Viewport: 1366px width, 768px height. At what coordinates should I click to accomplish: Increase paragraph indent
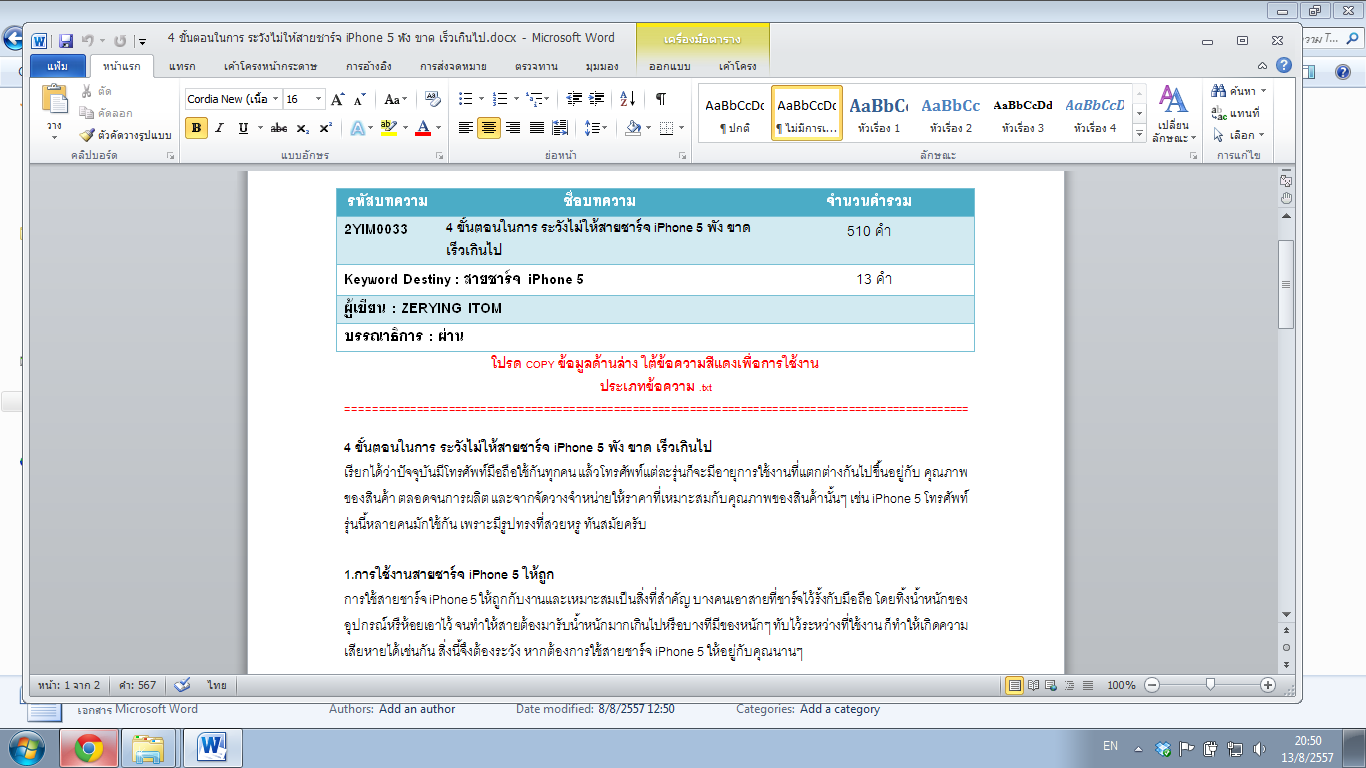pos(597,99)
